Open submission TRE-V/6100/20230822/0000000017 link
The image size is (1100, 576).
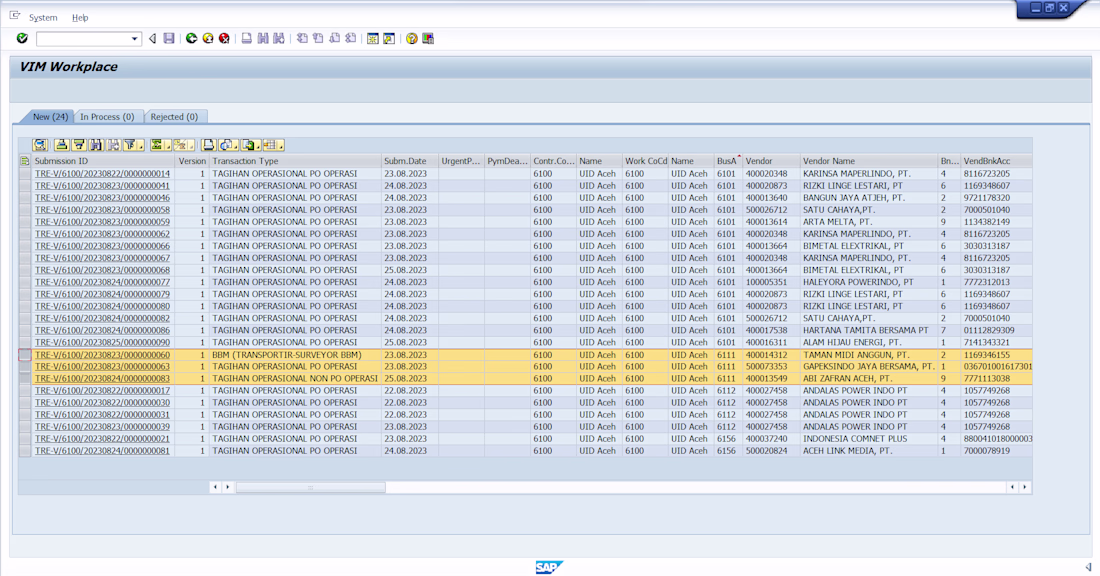point(102,391)
